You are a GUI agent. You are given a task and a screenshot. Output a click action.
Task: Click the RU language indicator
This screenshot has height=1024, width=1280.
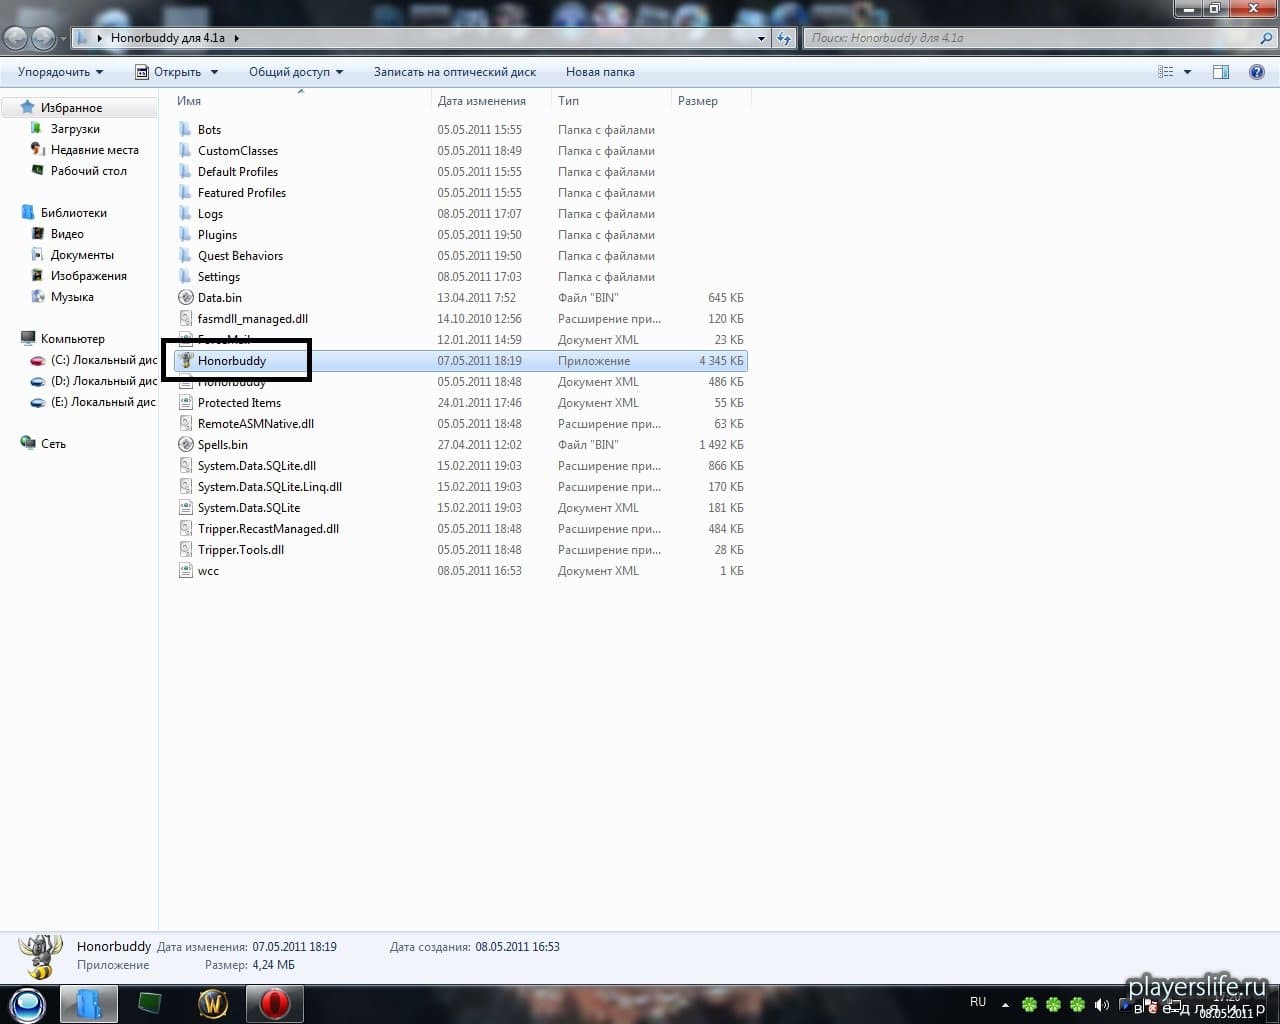click(x=978, y=1002)
